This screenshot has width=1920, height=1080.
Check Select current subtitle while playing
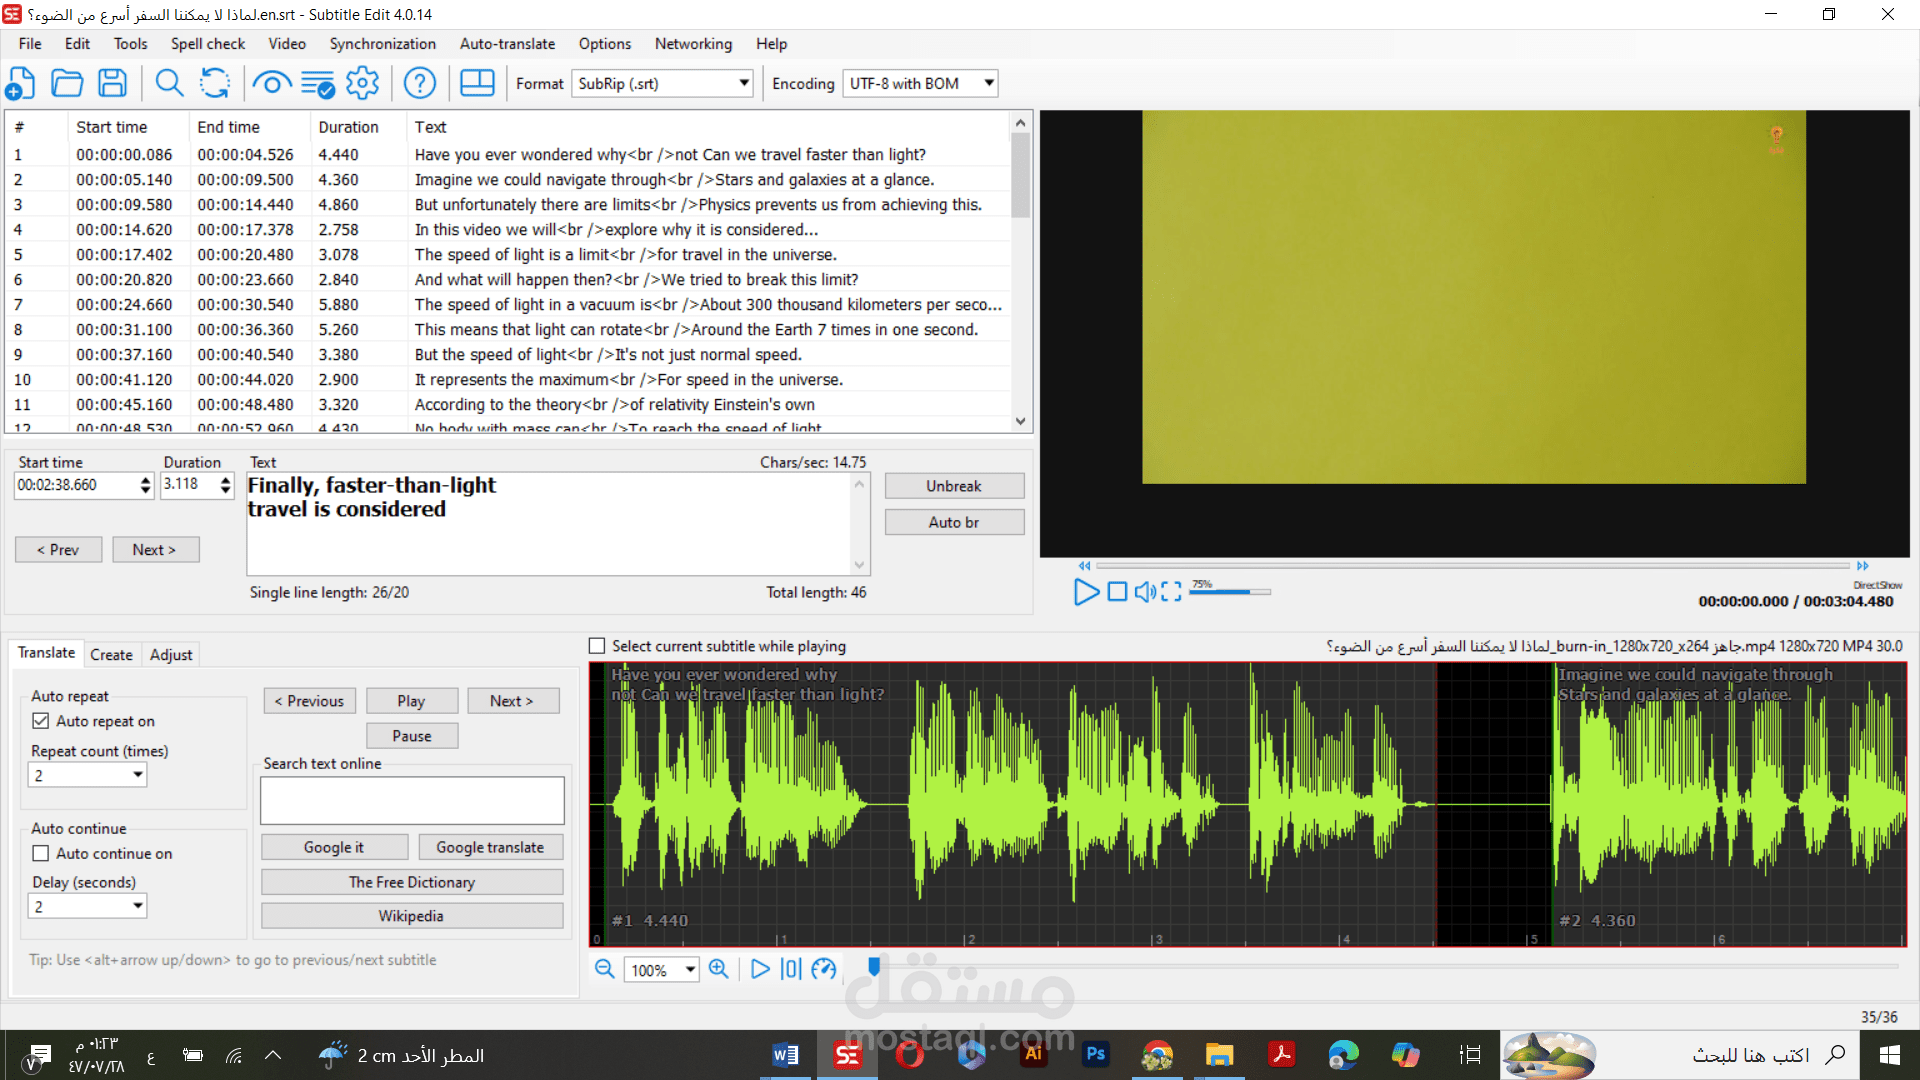pyautogui.click(x=597, y=646)
